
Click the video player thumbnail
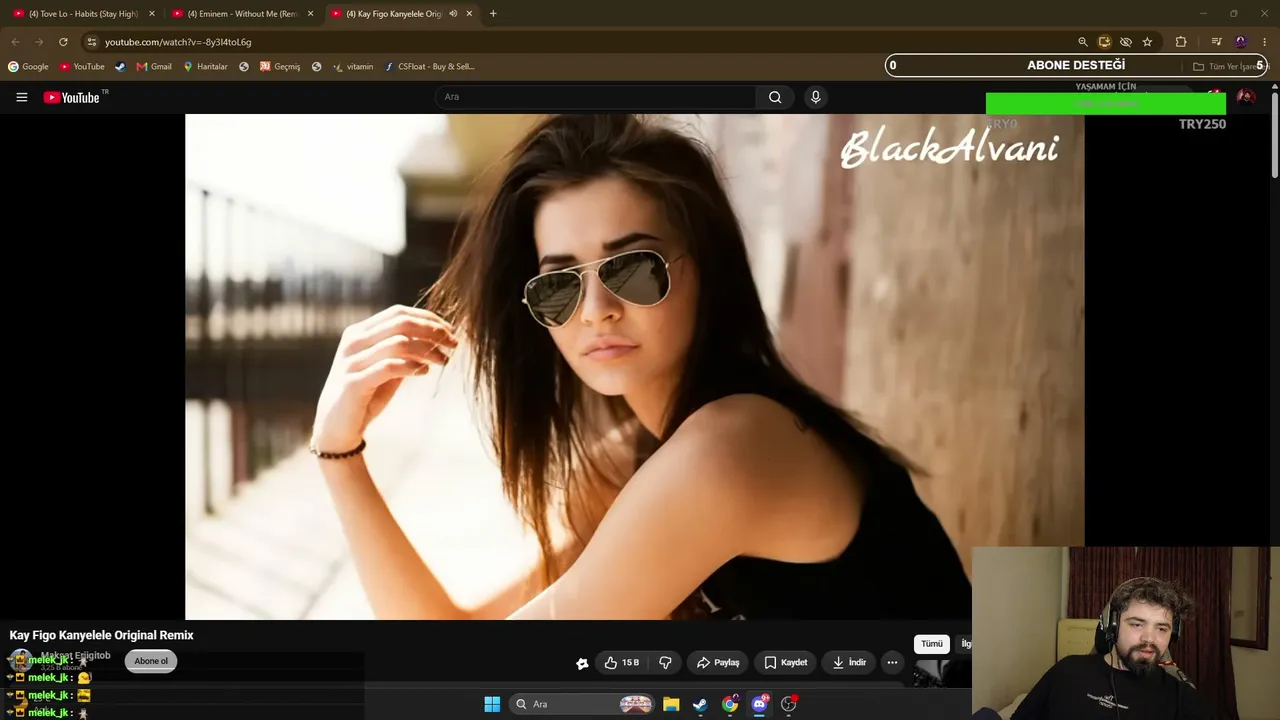[635, 367]
